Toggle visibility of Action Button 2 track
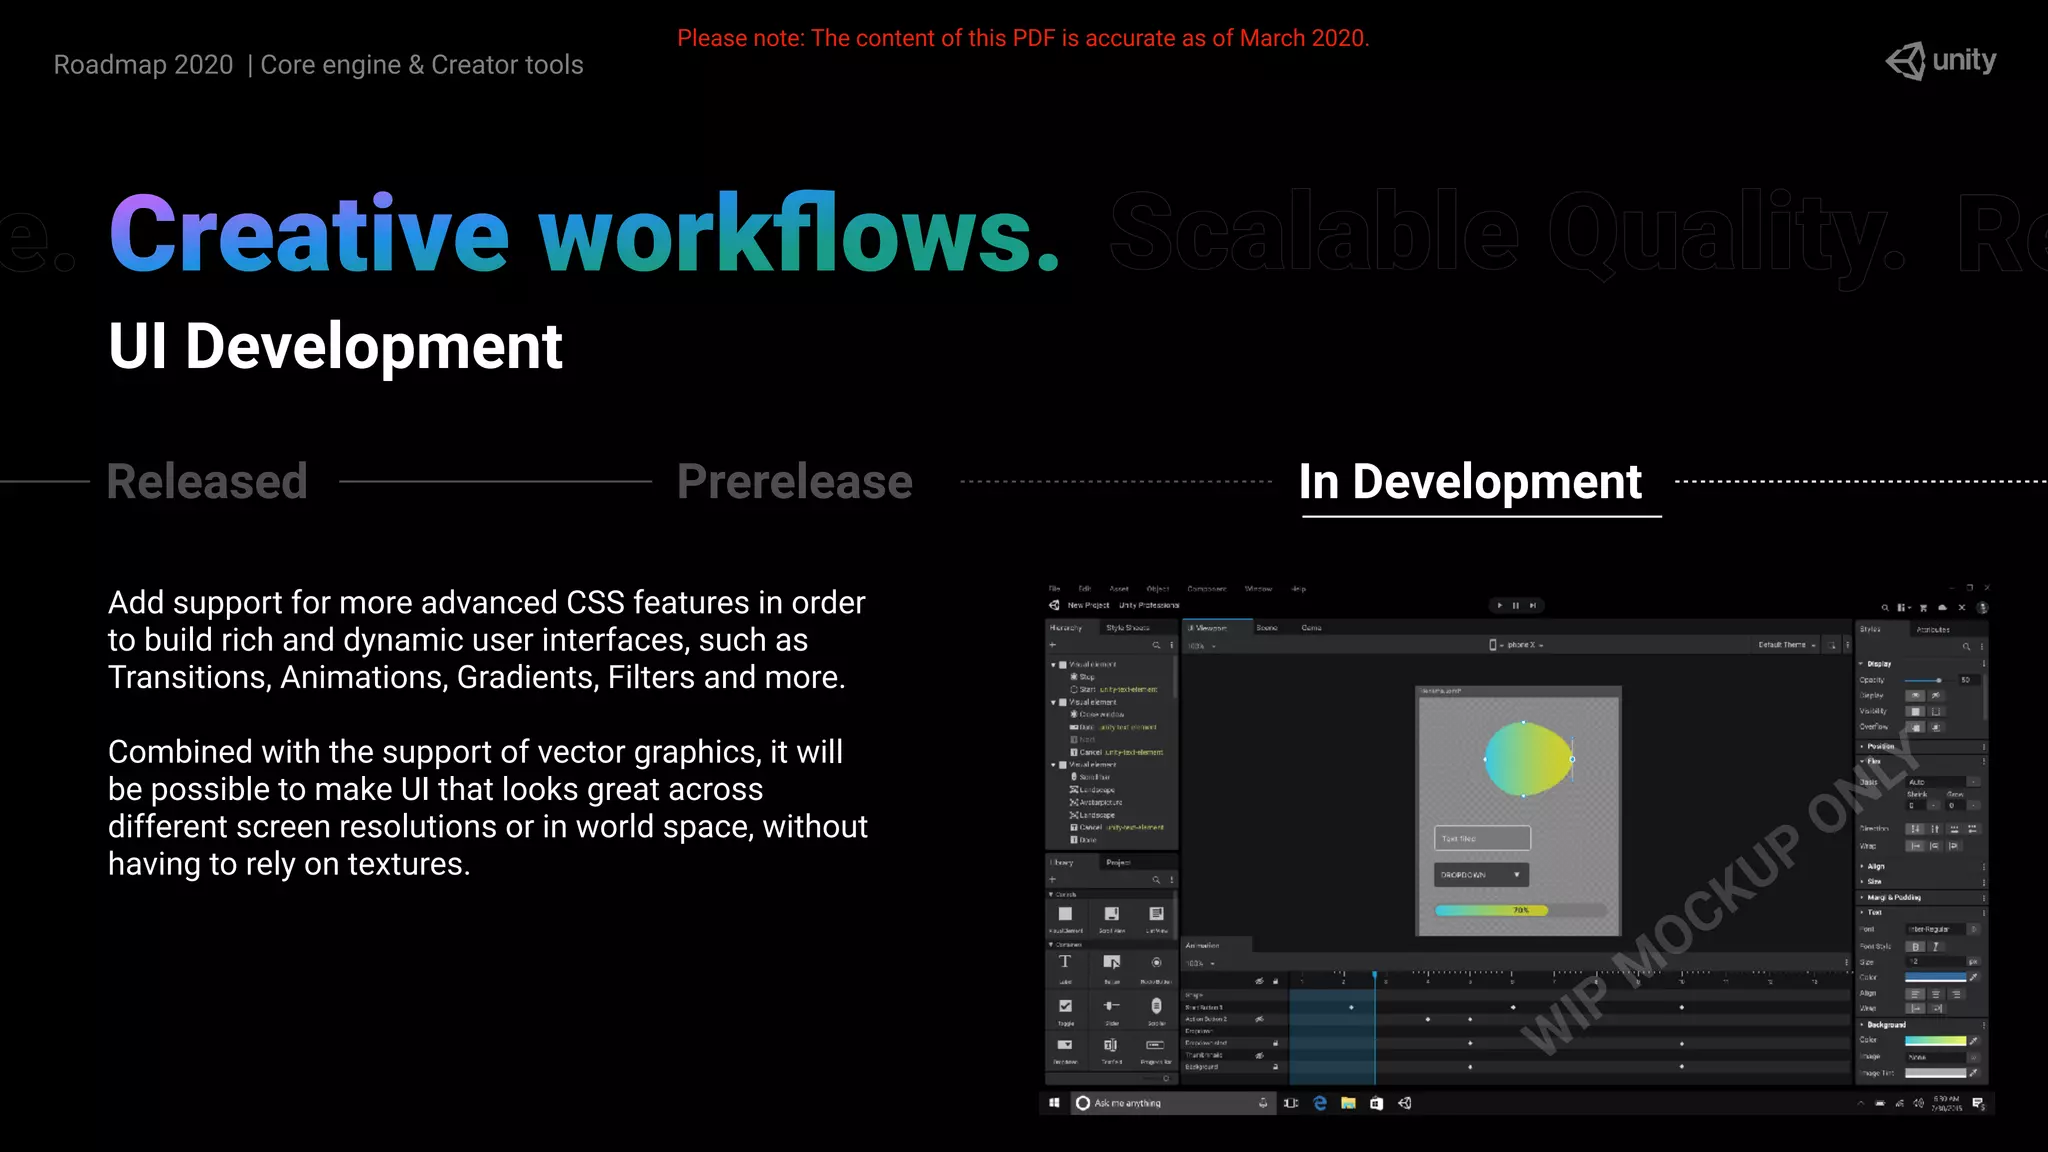The width and height of the screenshot is (2048, 1152). (x=1260, y=1019)
